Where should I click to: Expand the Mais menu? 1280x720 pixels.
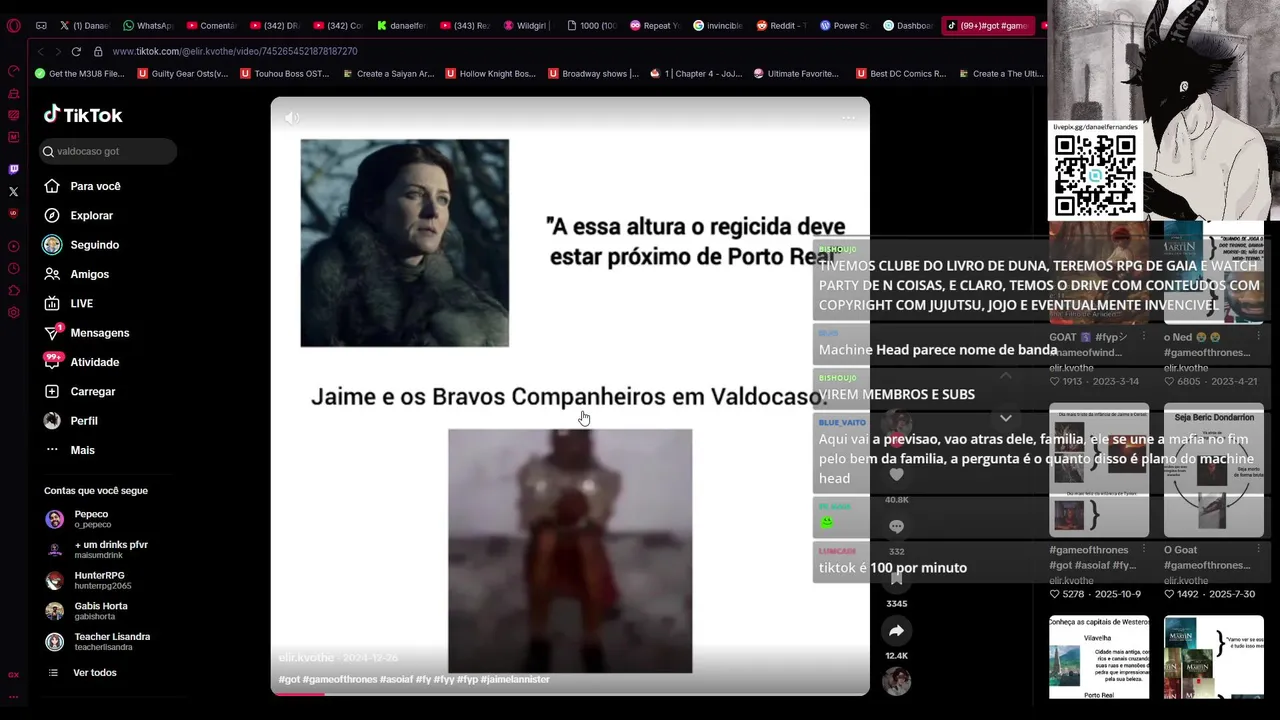coord(69,450)
